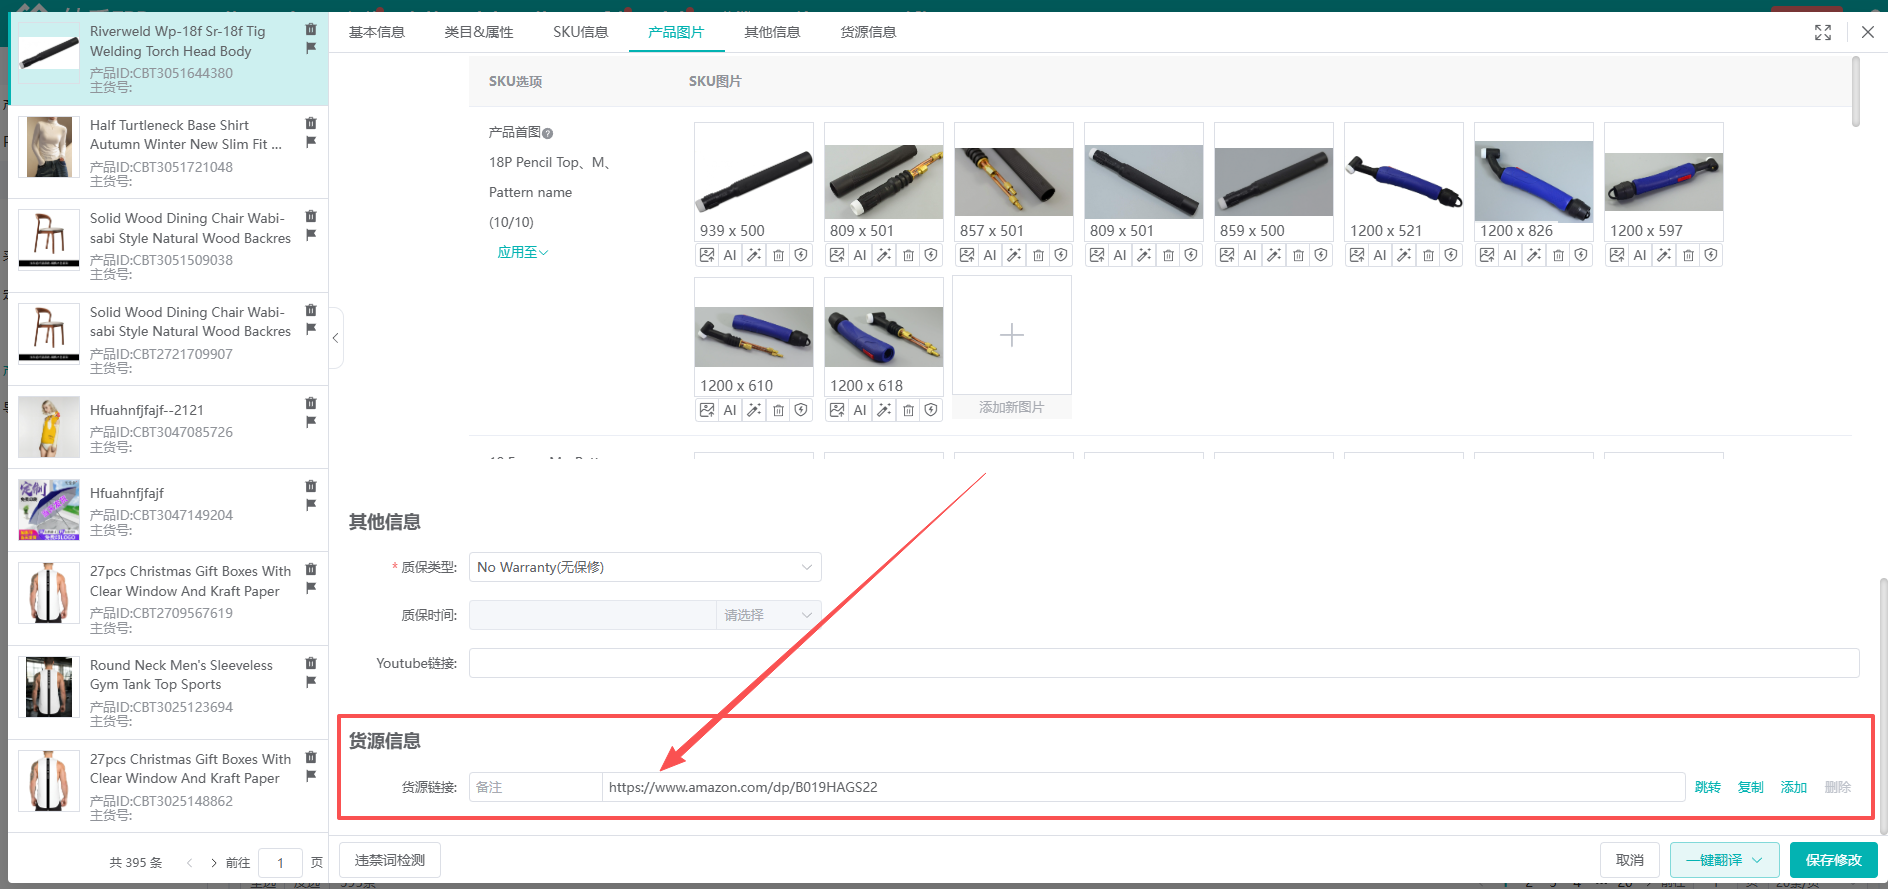Run shield check on the 939 x 500 image
Screen dimensions: 1888x889
pos(801,255)
